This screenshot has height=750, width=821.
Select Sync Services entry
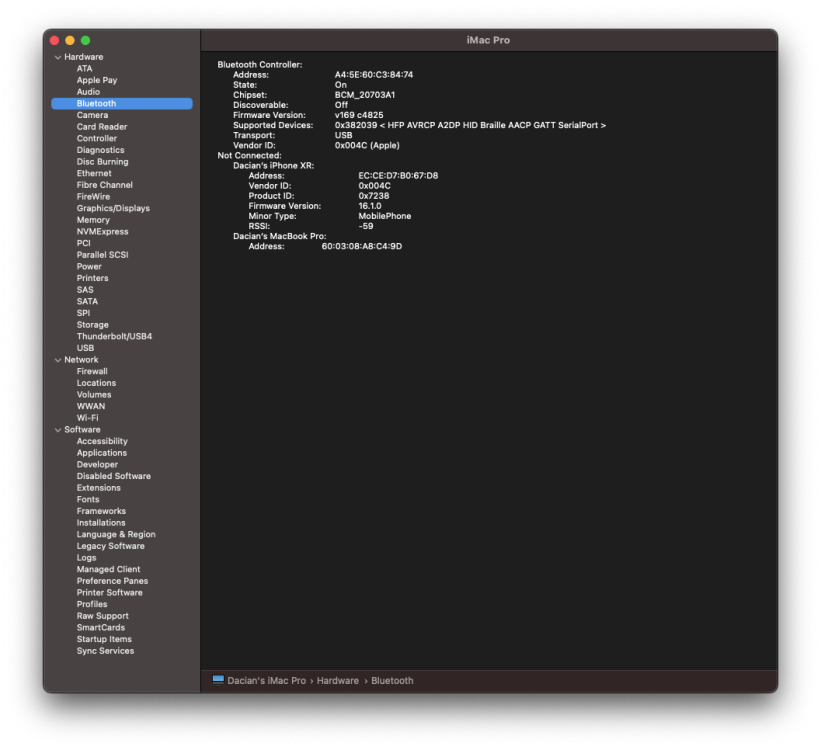click(105, 650)
